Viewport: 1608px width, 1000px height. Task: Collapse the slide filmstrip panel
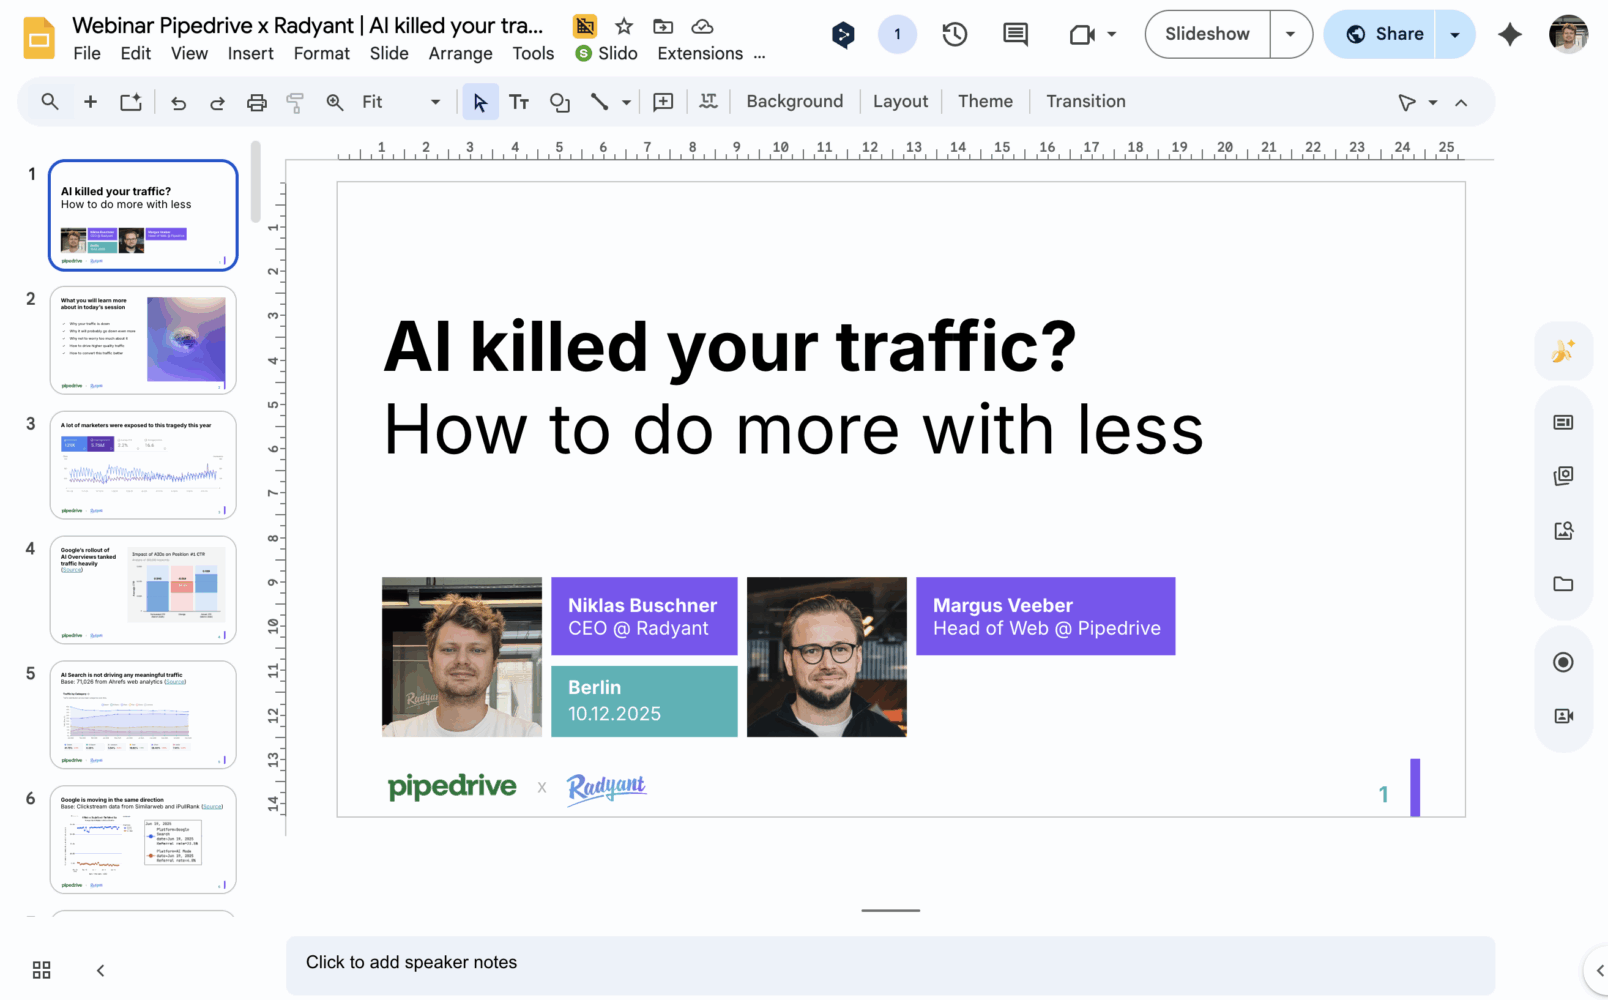click(x=100, y=970)
